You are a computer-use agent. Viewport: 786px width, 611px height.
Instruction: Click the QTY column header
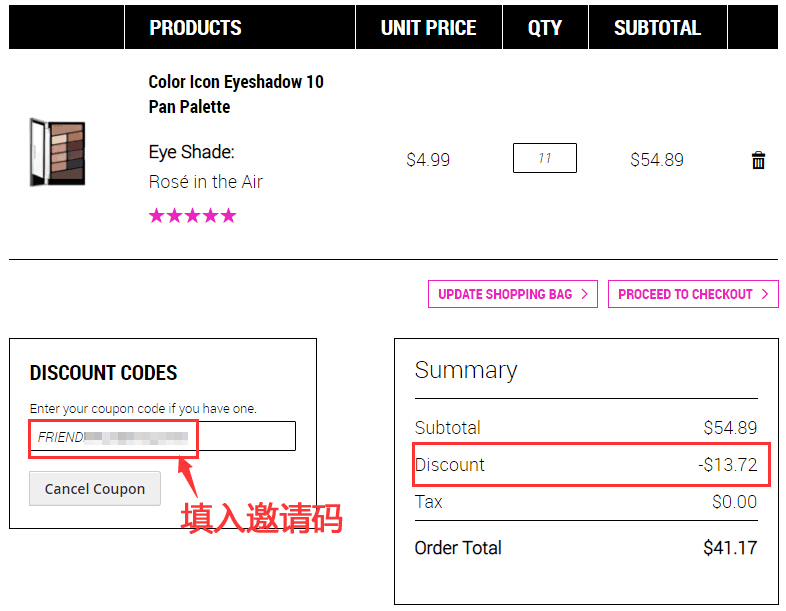tap(545, 28)
